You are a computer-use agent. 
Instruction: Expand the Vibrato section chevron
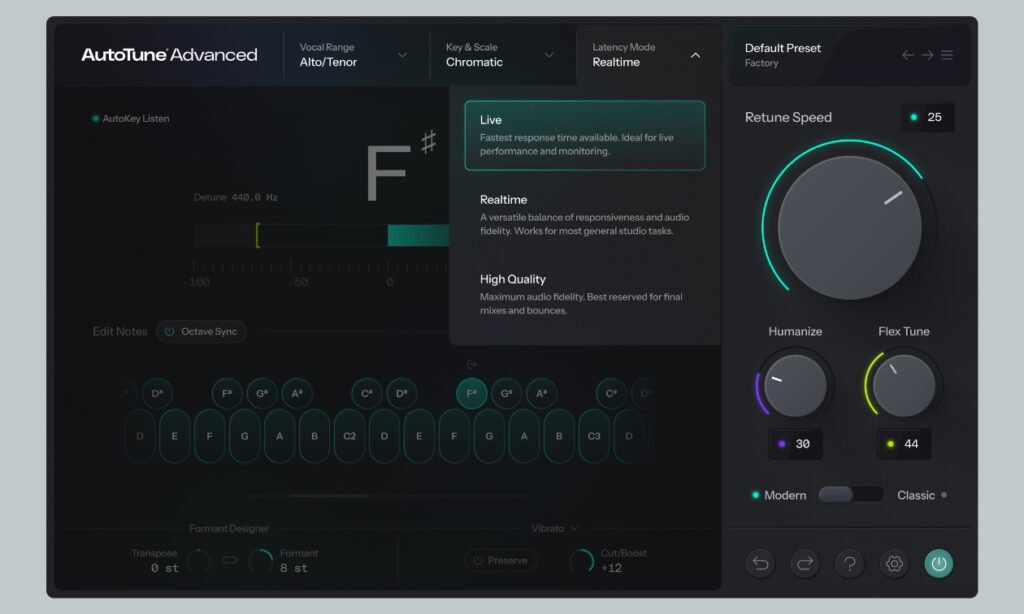click(x=574, y=528)
